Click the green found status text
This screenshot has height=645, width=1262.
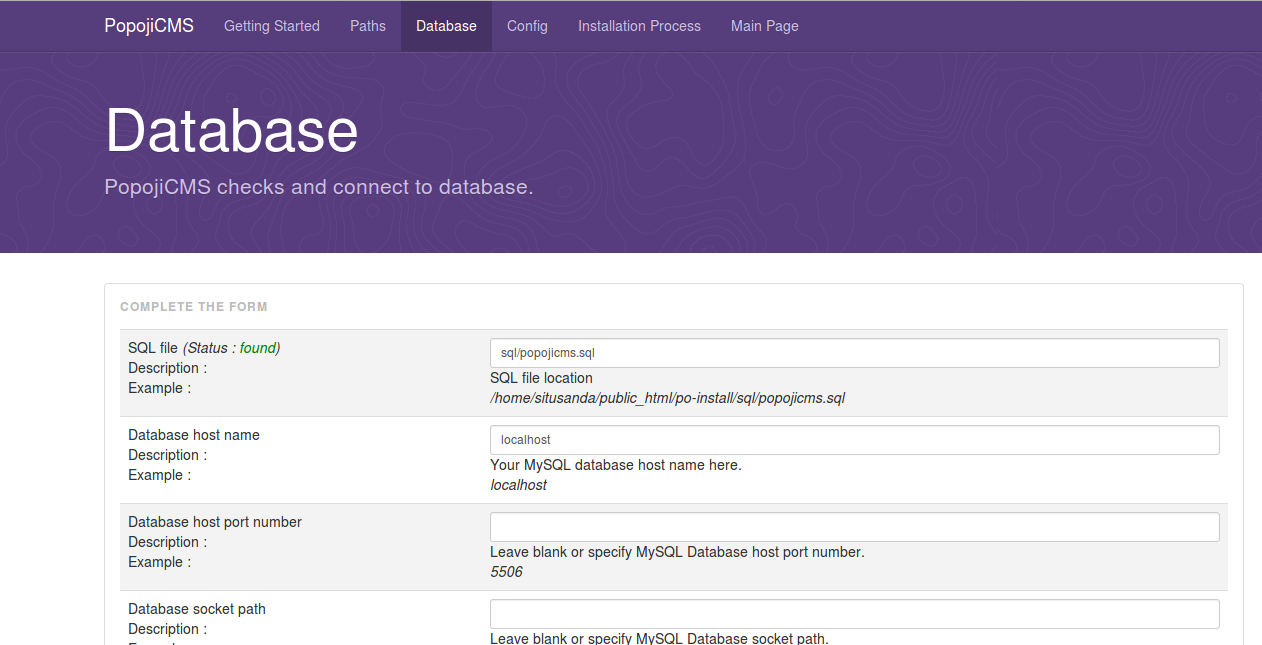click(258, 347)
